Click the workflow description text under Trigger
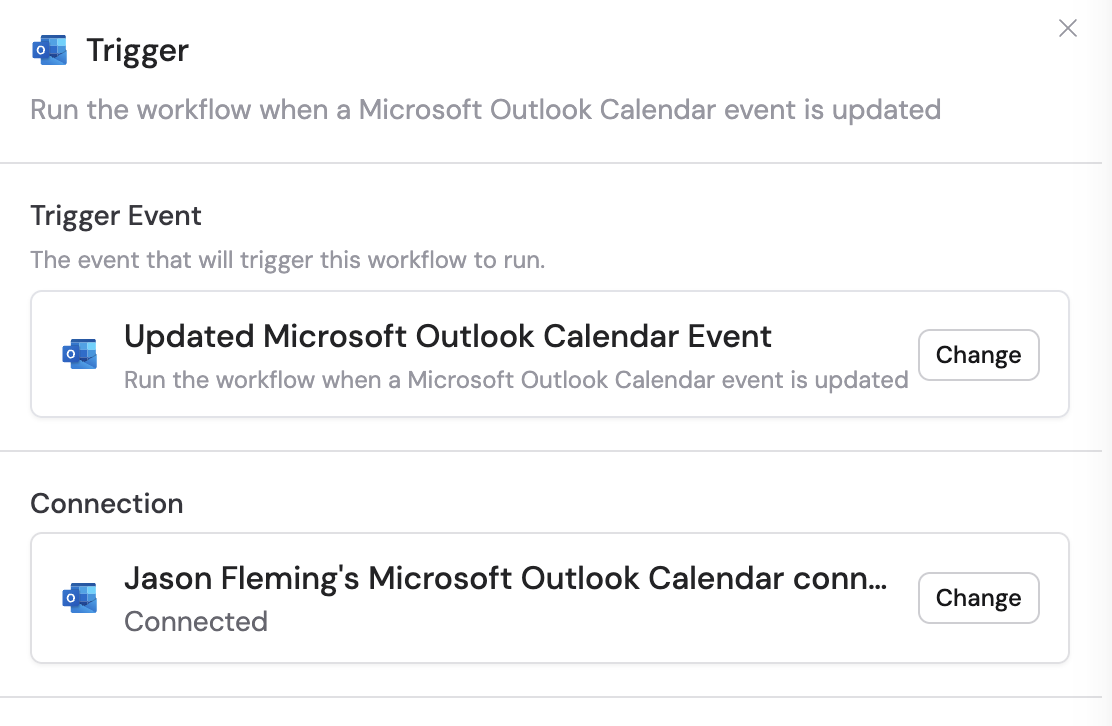 coord(486,109)
